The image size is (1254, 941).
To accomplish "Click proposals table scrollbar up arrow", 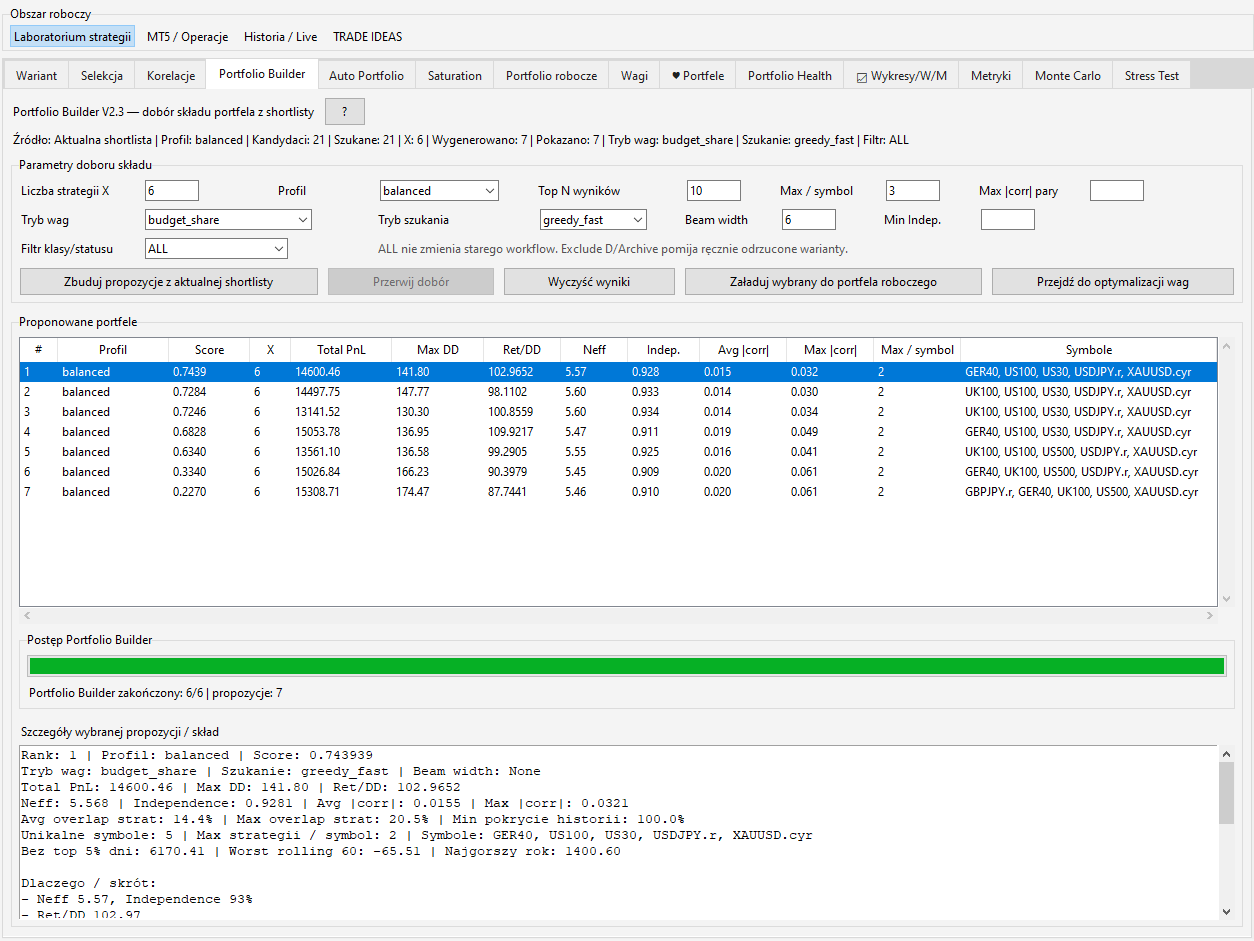I will pyautogui.click(x=1227, y=347).
